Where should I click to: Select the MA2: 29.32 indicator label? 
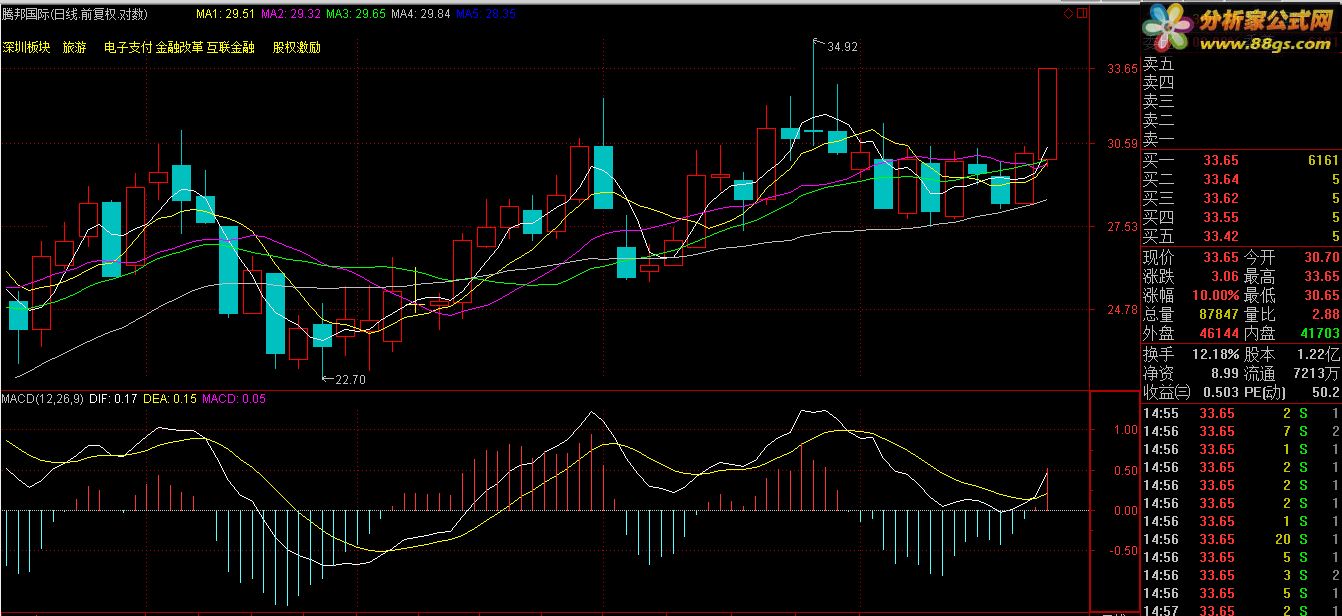tap(291, 14)
